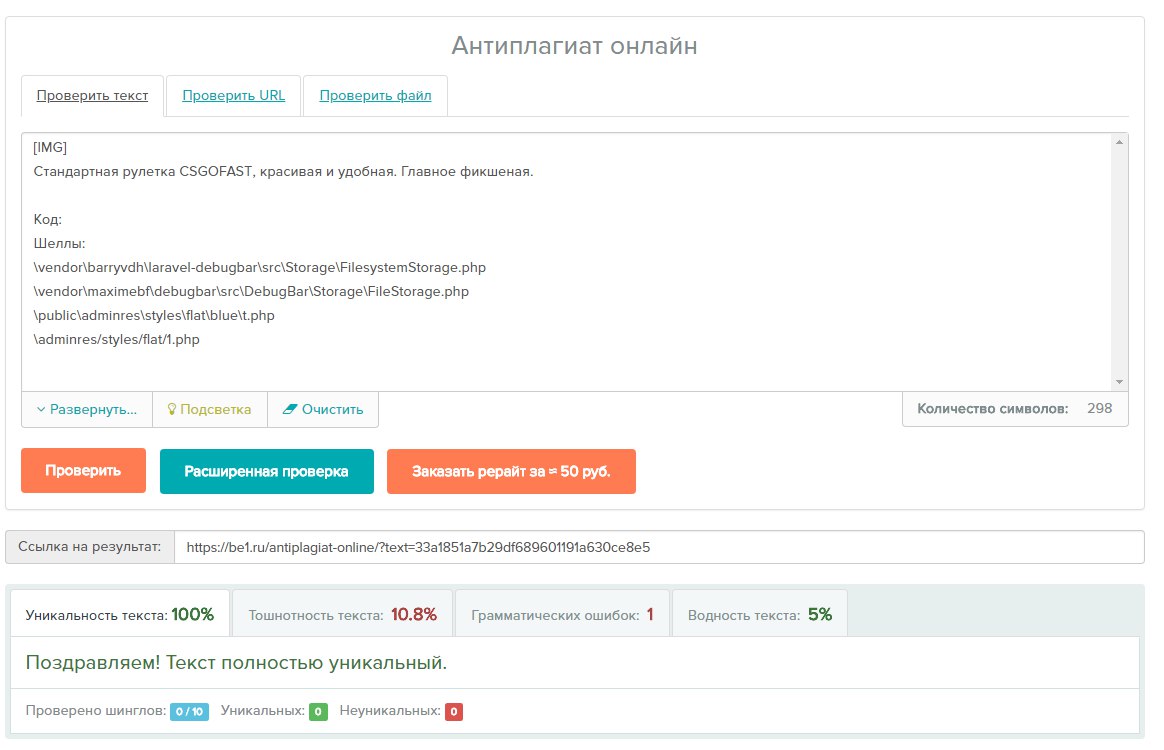1164x750 pixels.
Task: Click the text area scrollbar down arrow
Action: pos(1119,381)
